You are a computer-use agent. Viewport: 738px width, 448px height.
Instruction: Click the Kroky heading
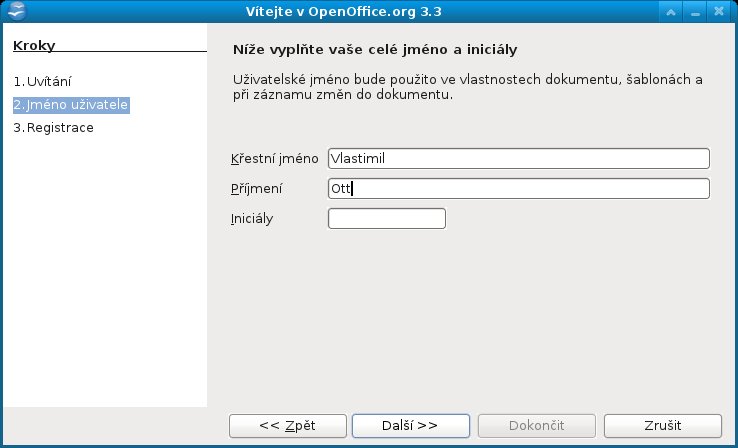point(34,46)
